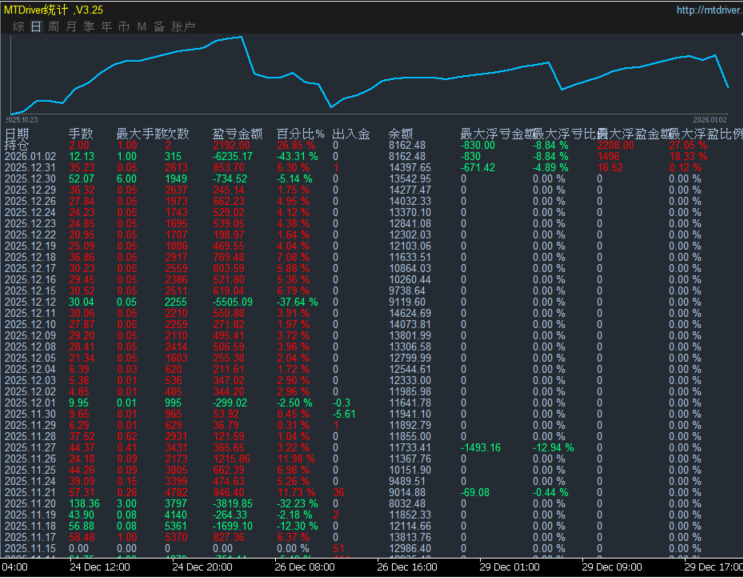Image resolution: width=743 pixels, height=578 pixels.
Task: Click the 出入金 column header
Action: [x=351, y=134]
